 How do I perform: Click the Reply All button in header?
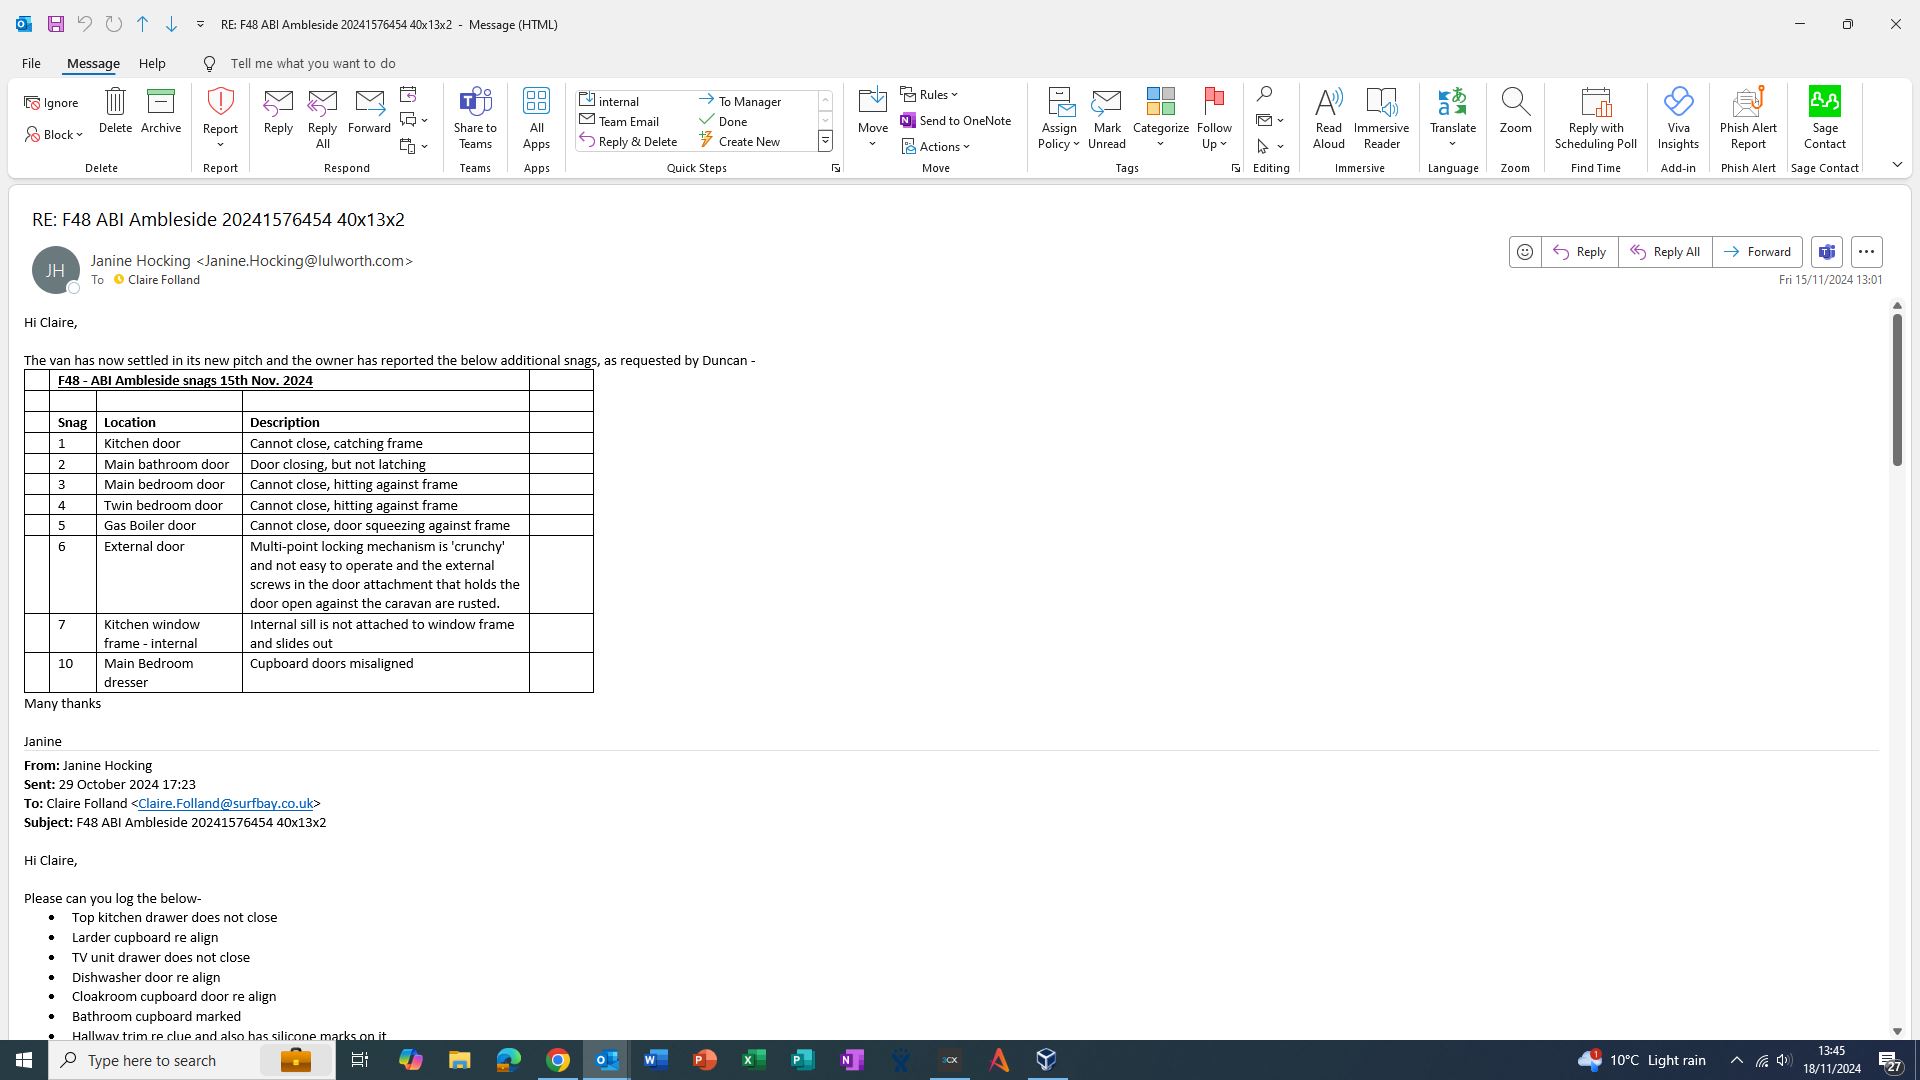(x=1665, y=252)
